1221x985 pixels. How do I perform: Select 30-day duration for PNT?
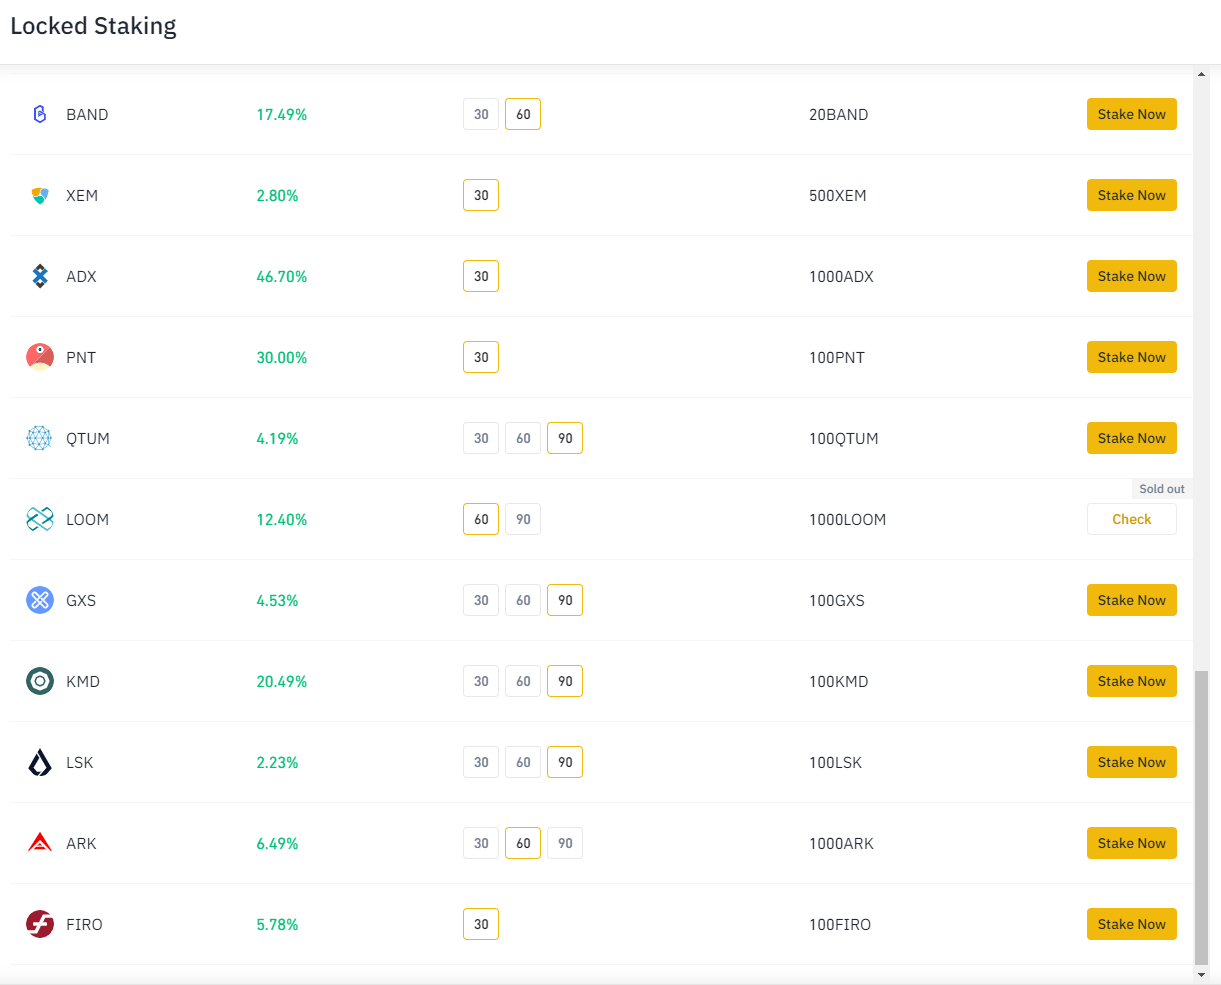[481, 357]
